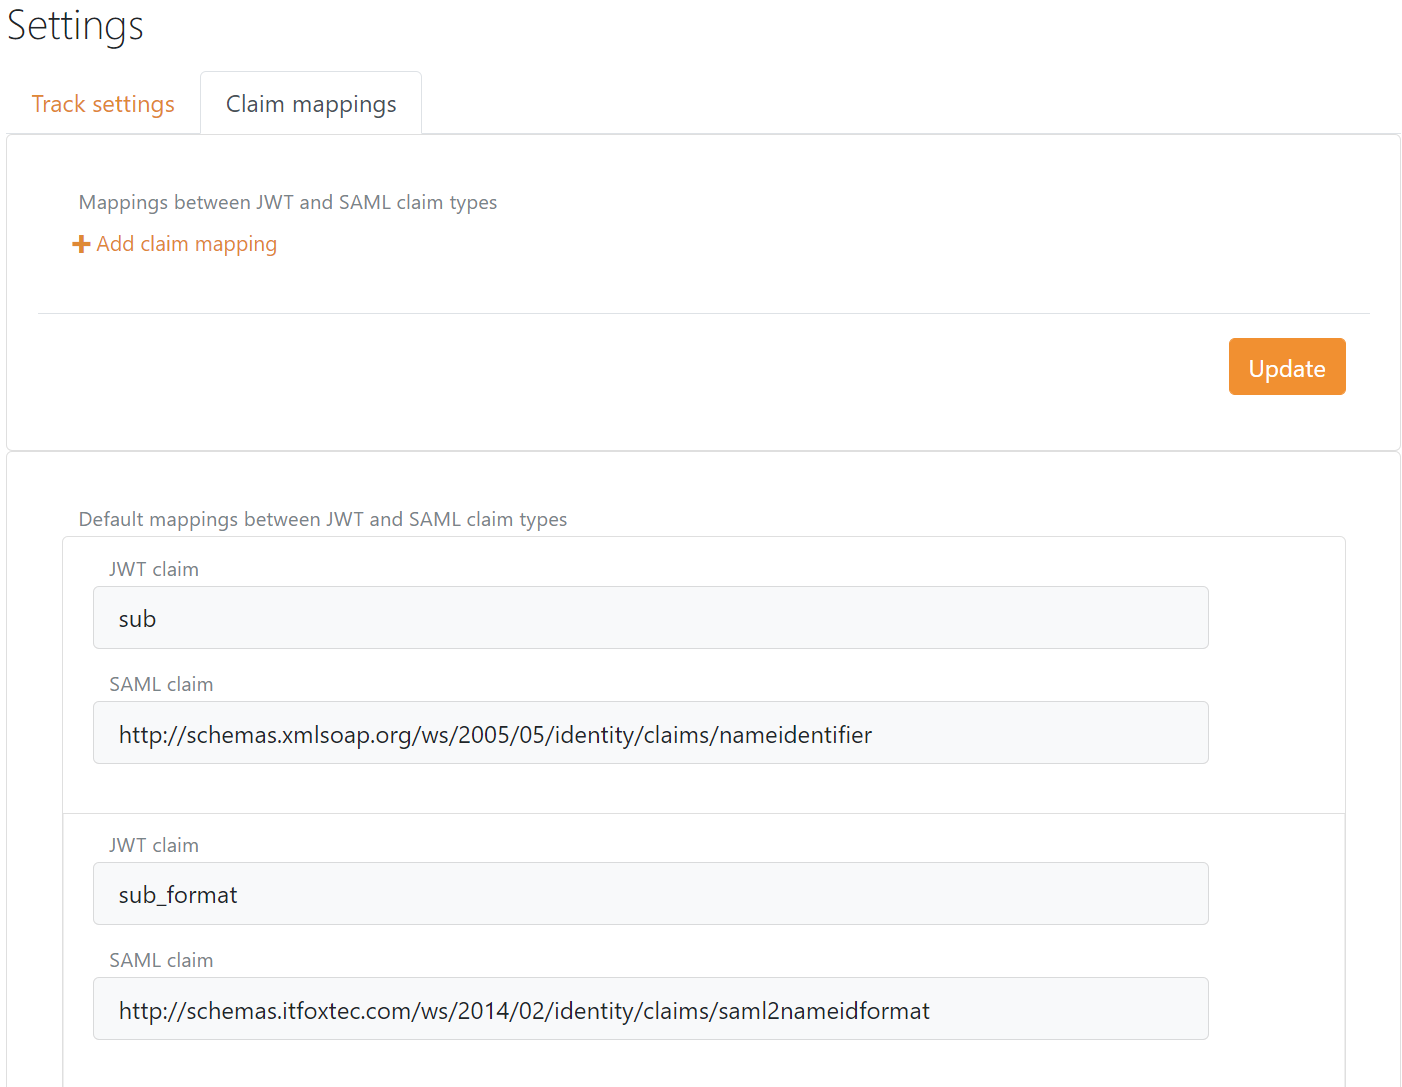Click the nameidentifier SAML claim field
The width and height of the screenshot is (1402, 1087).
click(650, 732)
